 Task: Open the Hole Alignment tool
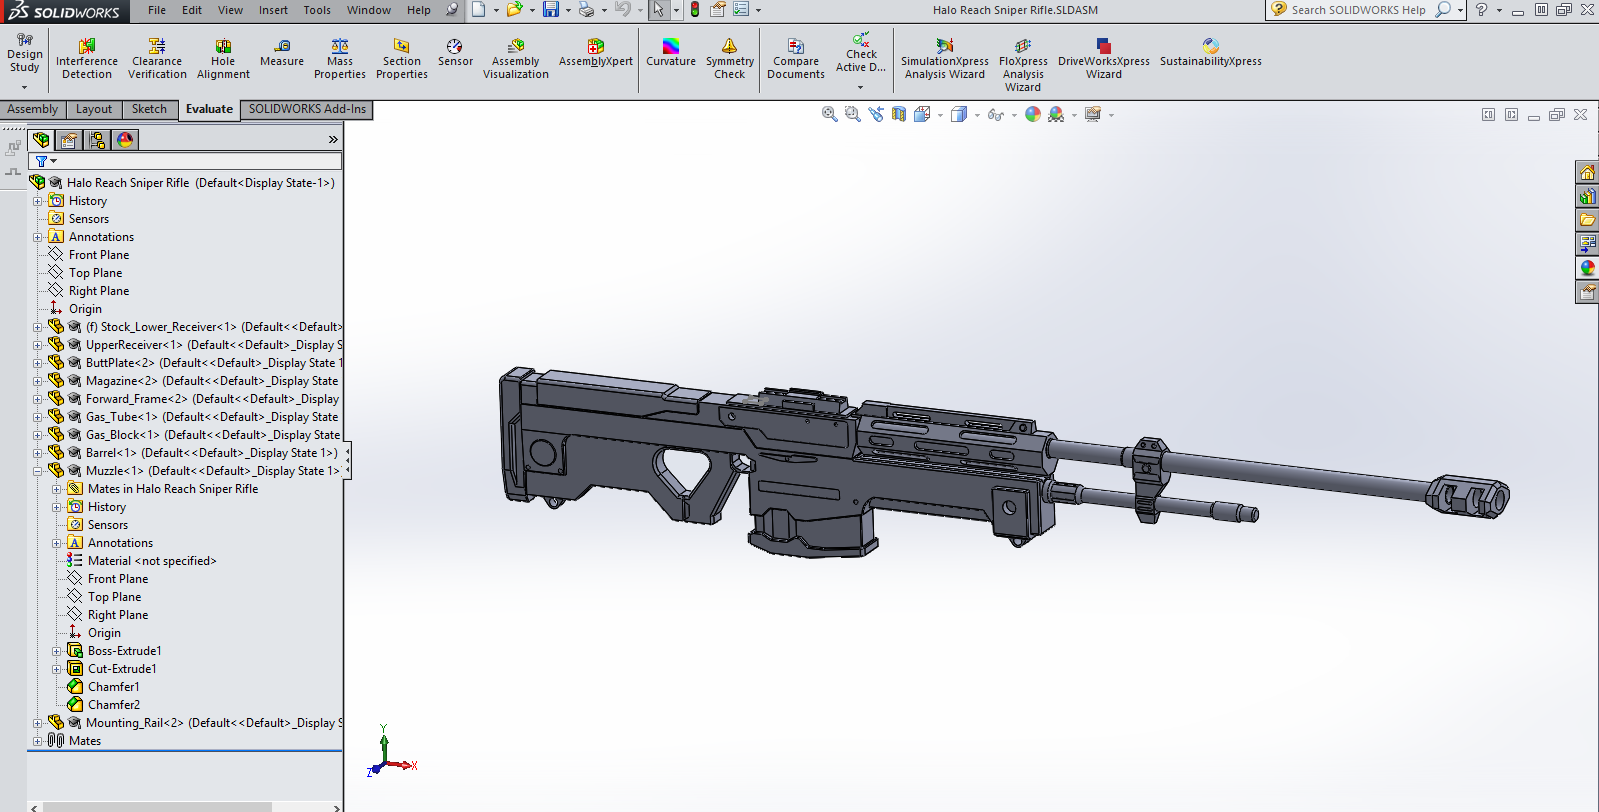click(x=223, y=59)
